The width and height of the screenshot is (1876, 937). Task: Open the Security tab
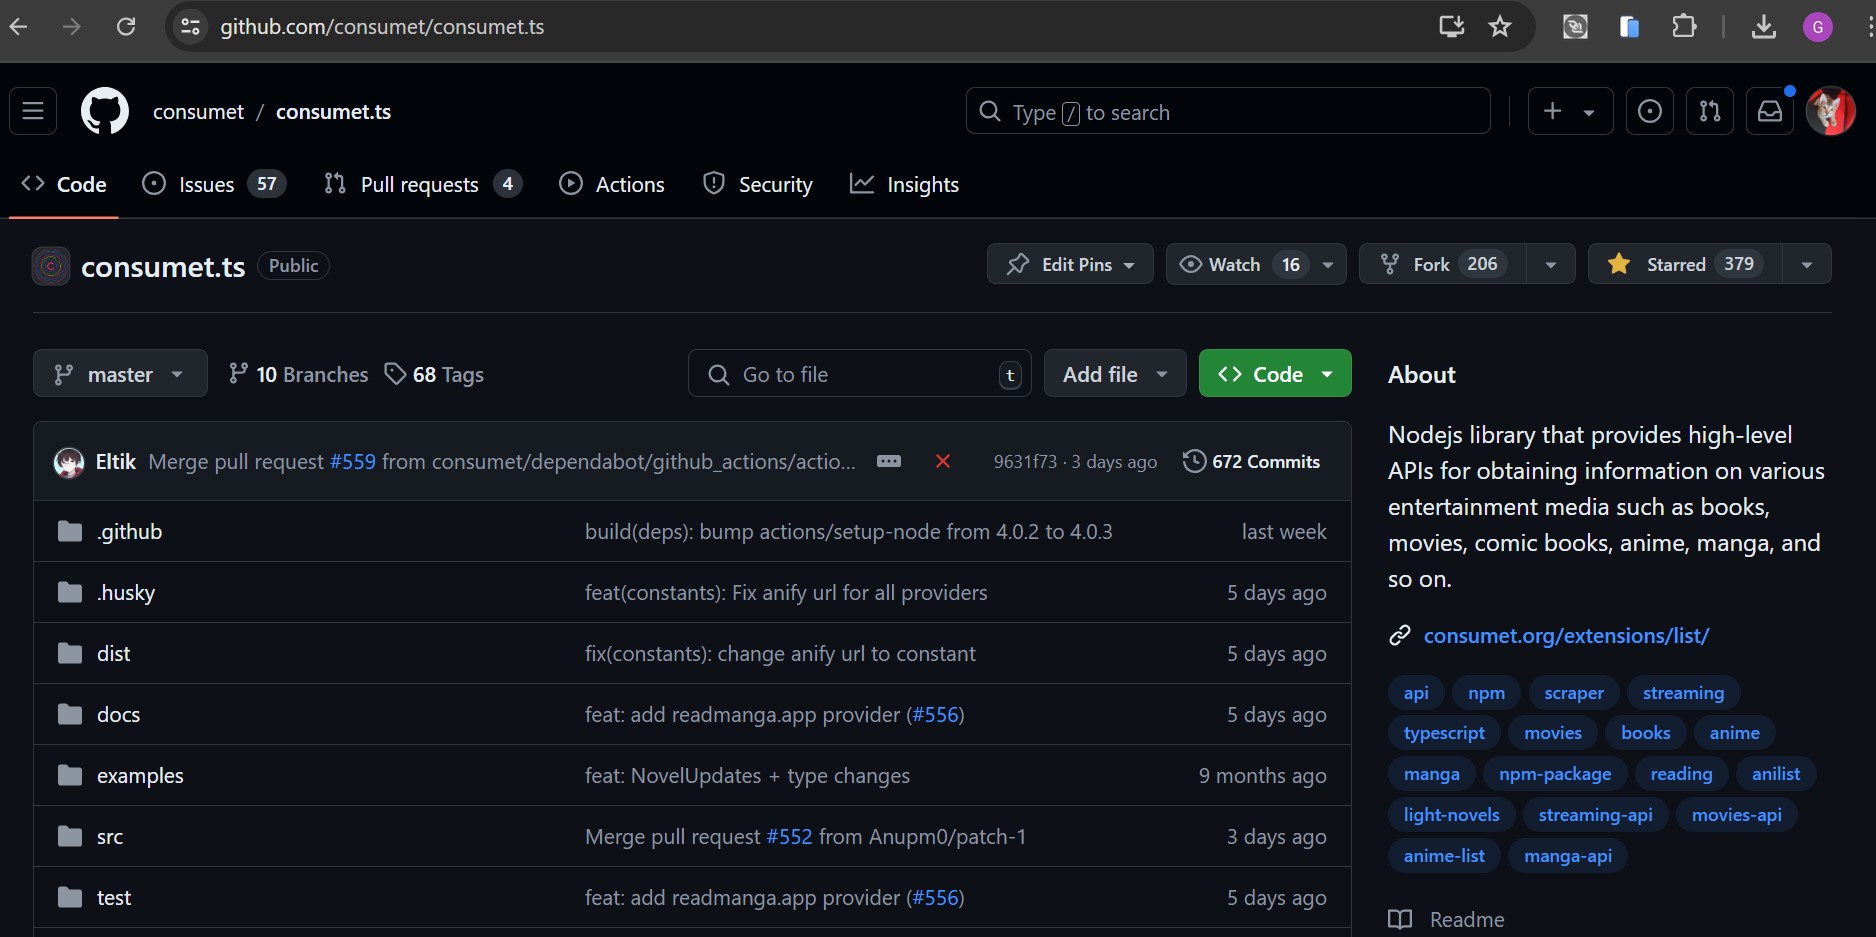pyautogui.click(x=758, y=185)
